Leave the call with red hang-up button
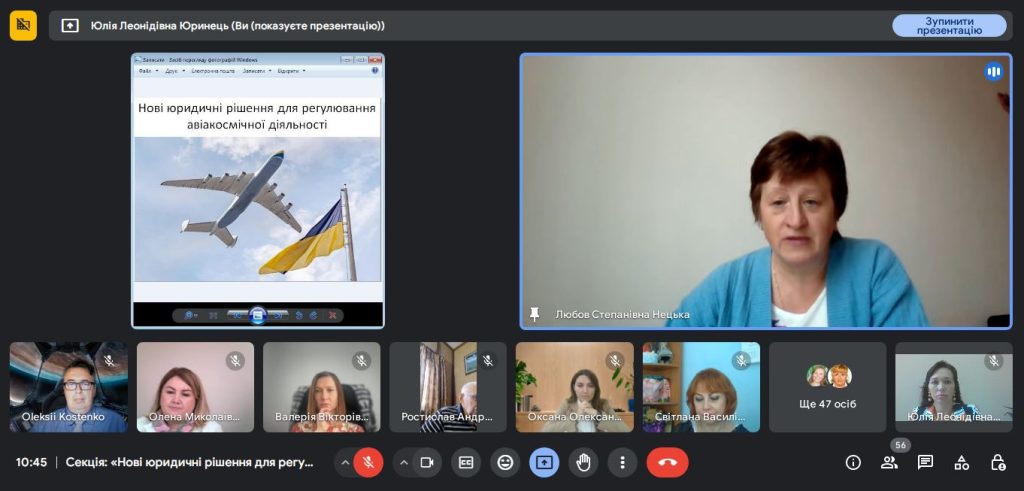 (667, 462)
